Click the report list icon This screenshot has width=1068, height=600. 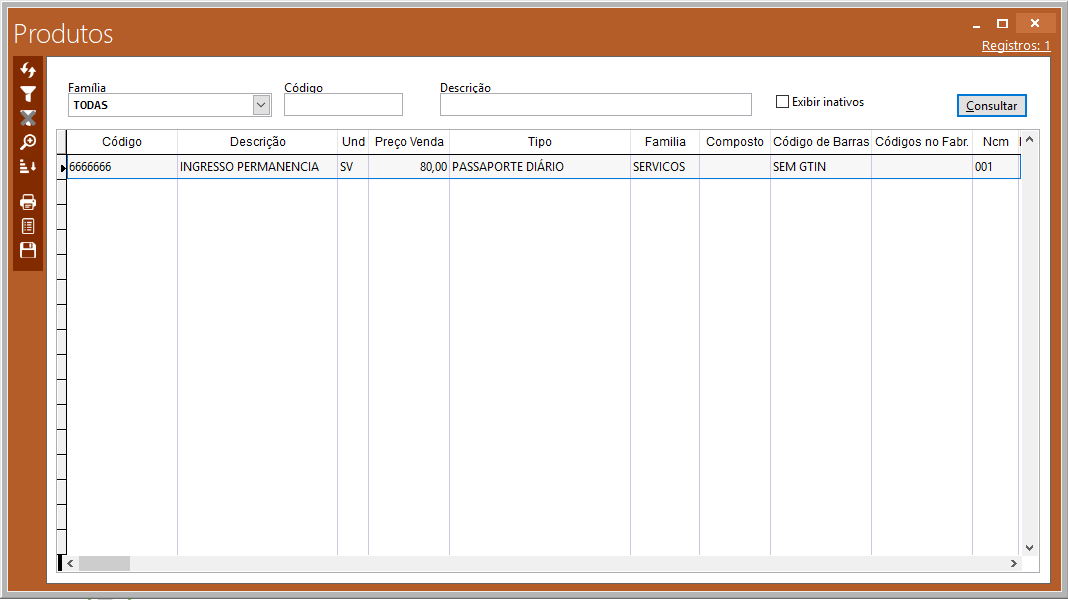click(28, 226)
